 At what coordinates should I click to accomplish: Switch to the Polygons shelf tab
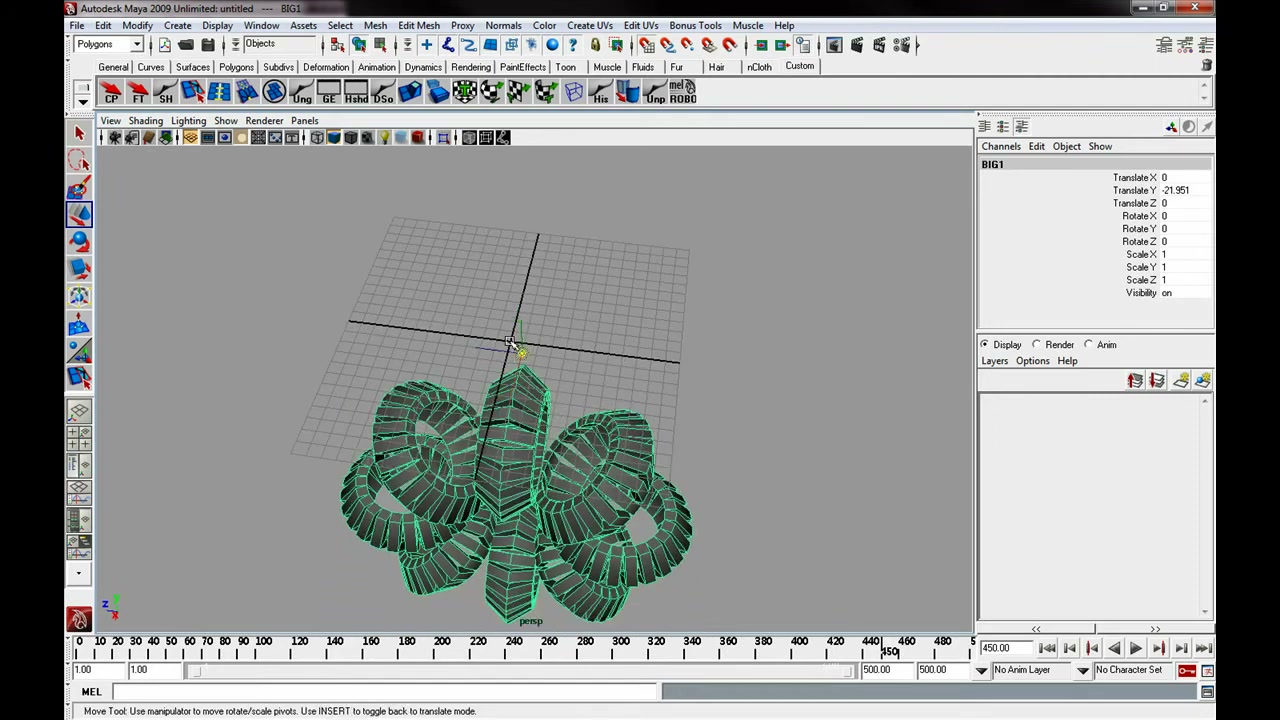tap(236, 67)
